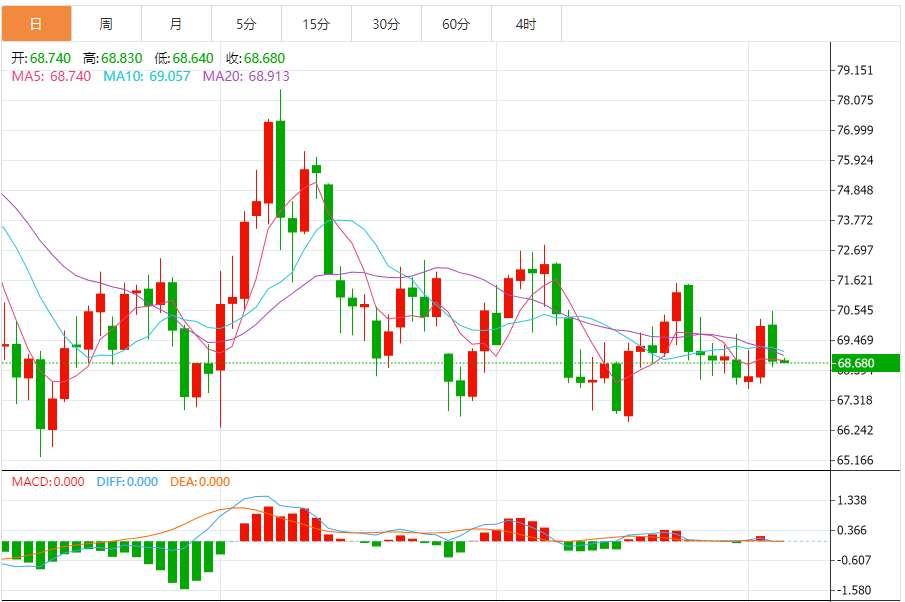Click the 0.366 MACD axis label
This screenshot has height=602, width=905.
(852, 530)
